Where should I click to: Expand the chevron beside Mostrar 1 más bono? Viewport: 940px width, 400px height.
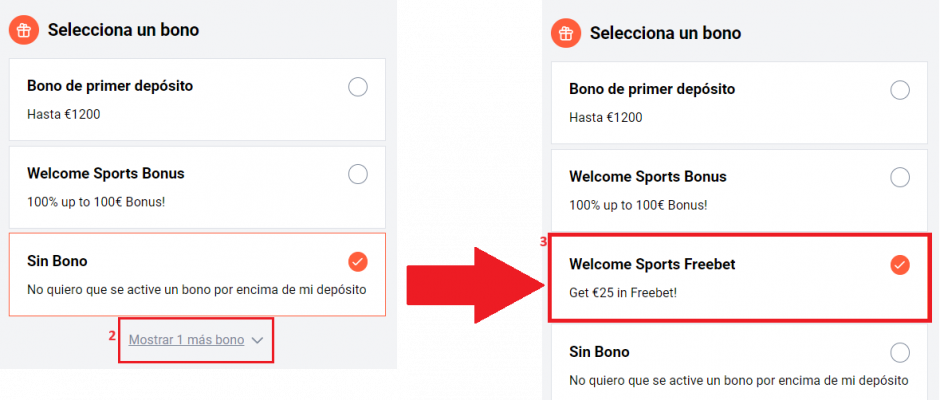coord(257,341)
